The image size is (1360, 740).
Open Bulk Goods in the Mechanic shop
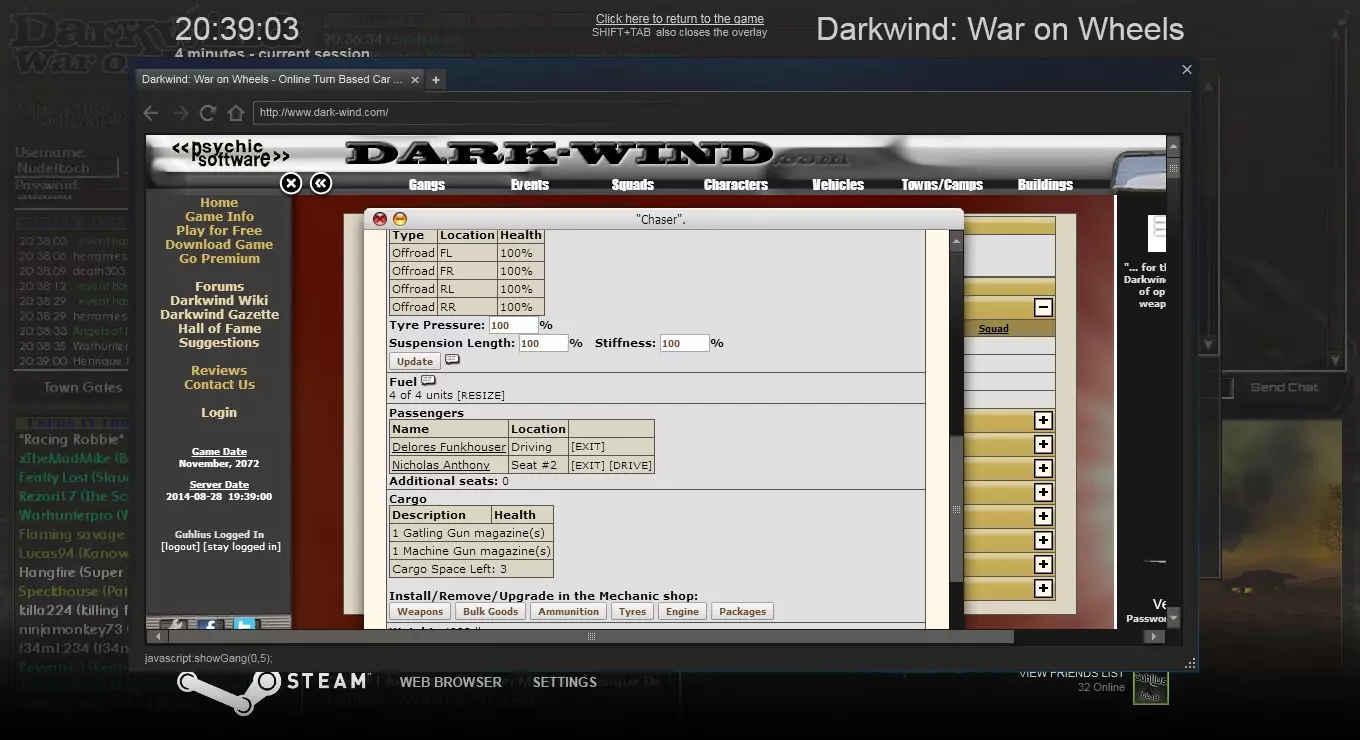coord(490,612)
